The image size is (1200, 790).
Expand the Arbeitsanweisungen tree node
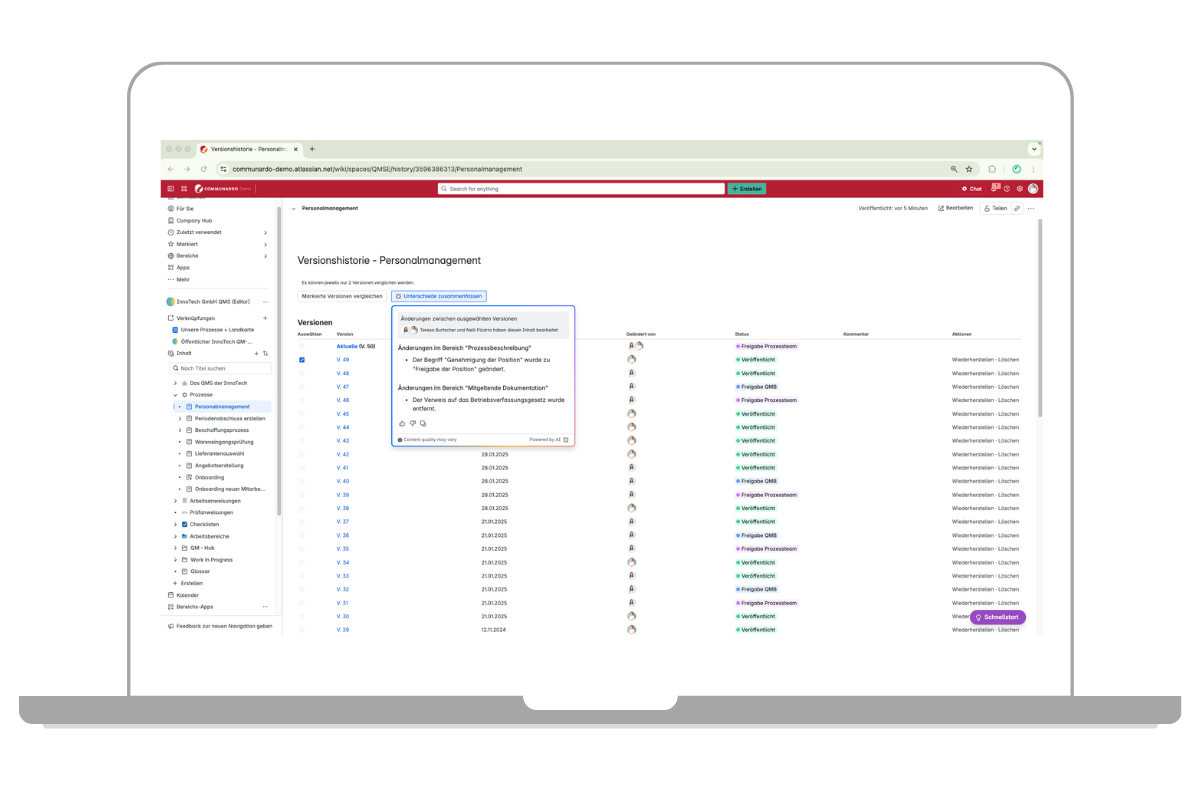click(175, 501)
